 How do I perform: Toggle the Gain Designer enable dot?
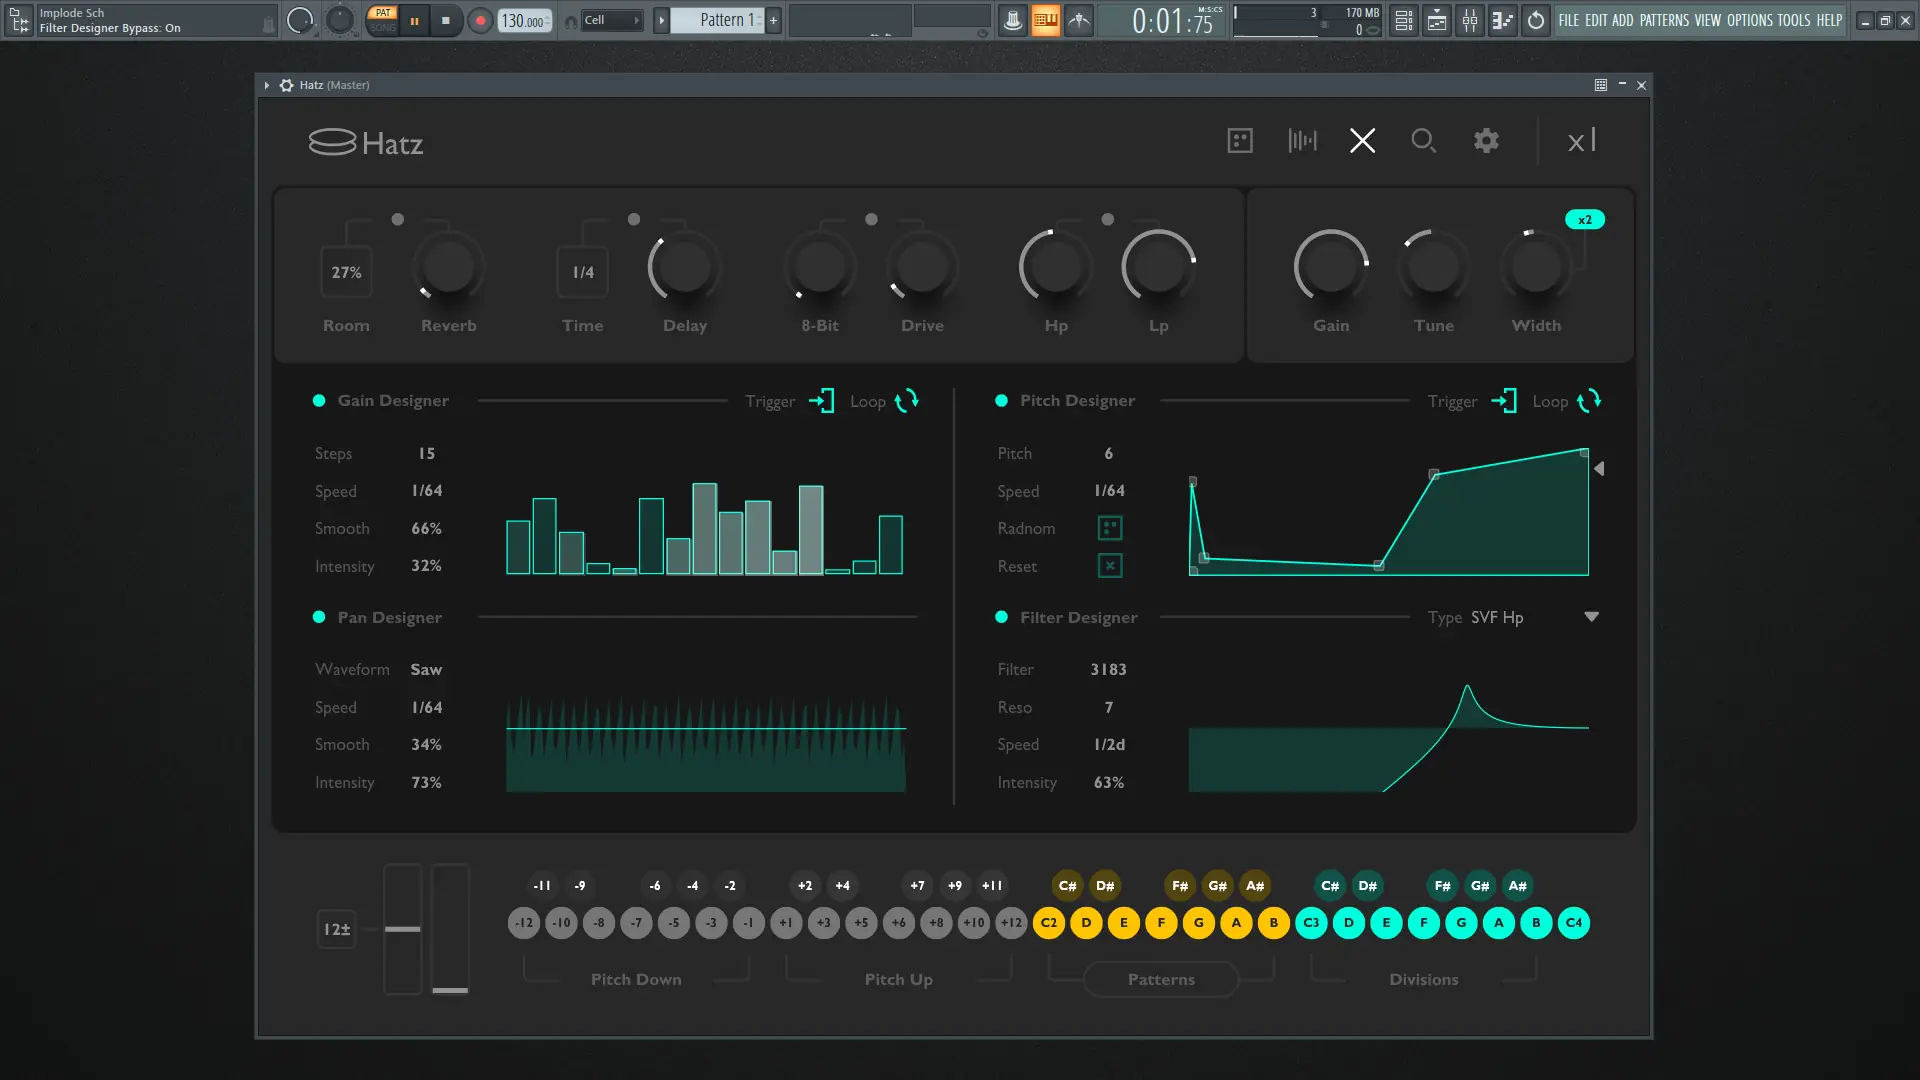[319, 401]
